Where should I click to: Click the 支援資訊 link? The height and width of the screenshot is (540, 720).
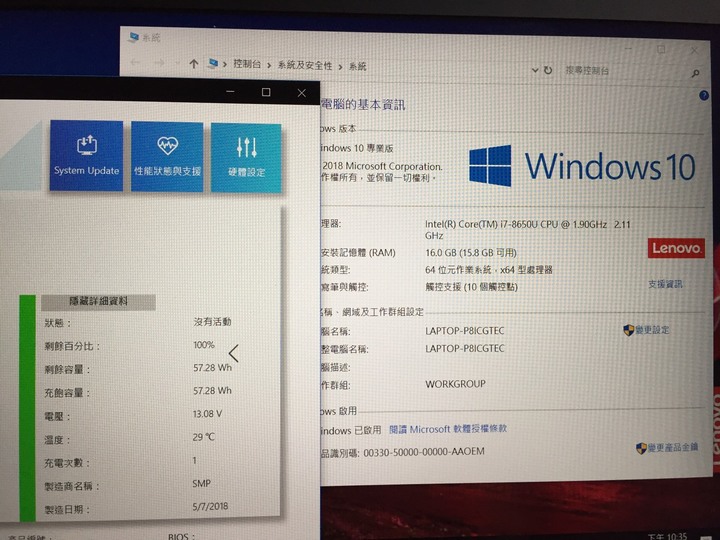(x=665, y=284)
